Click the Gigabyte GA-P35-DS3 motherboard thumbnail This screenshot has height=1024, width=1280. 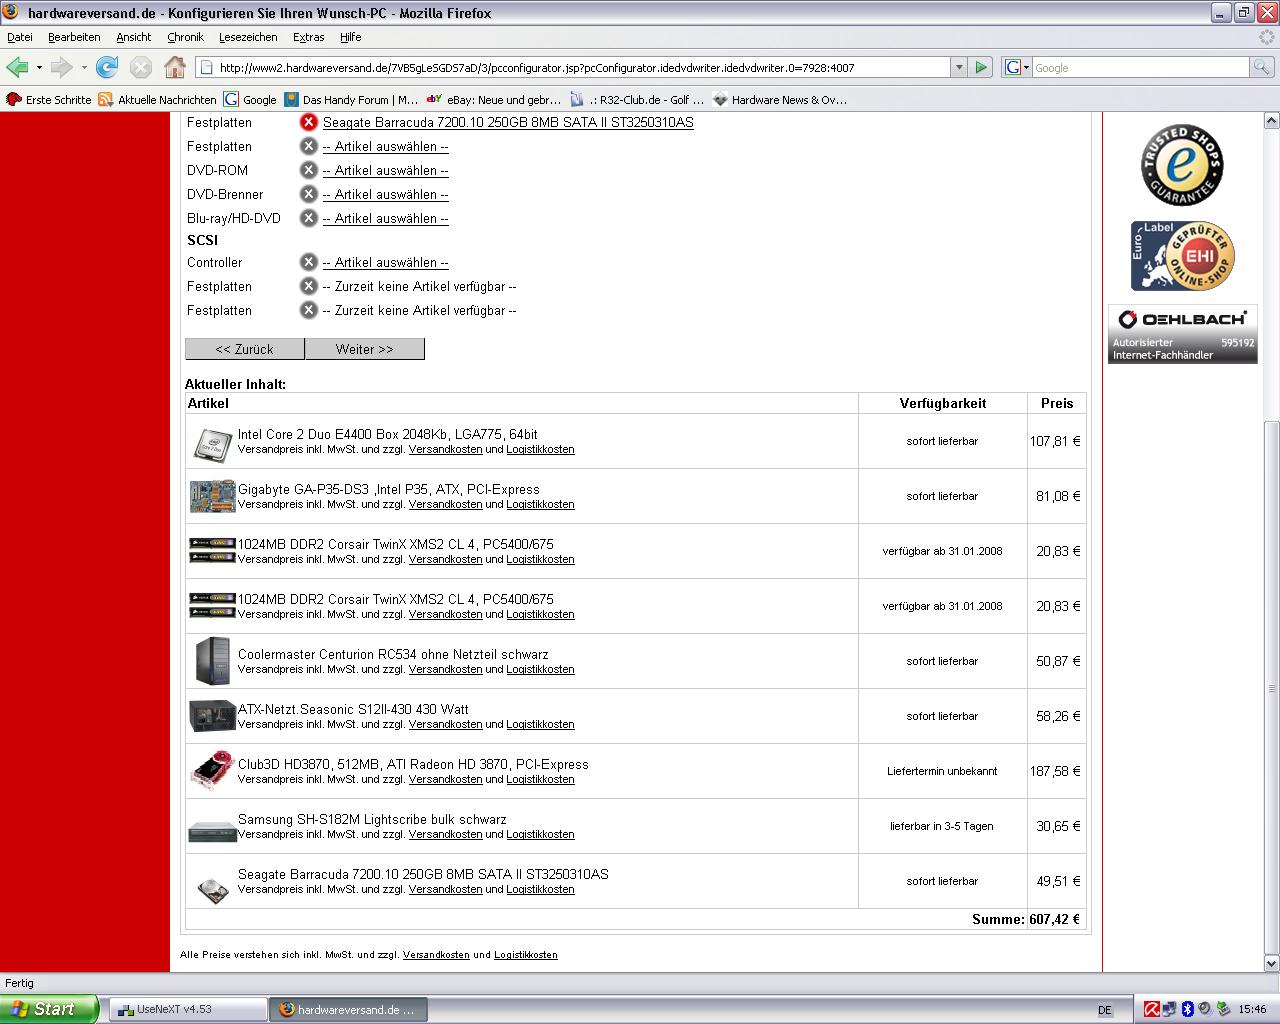[x=212, y=496]
